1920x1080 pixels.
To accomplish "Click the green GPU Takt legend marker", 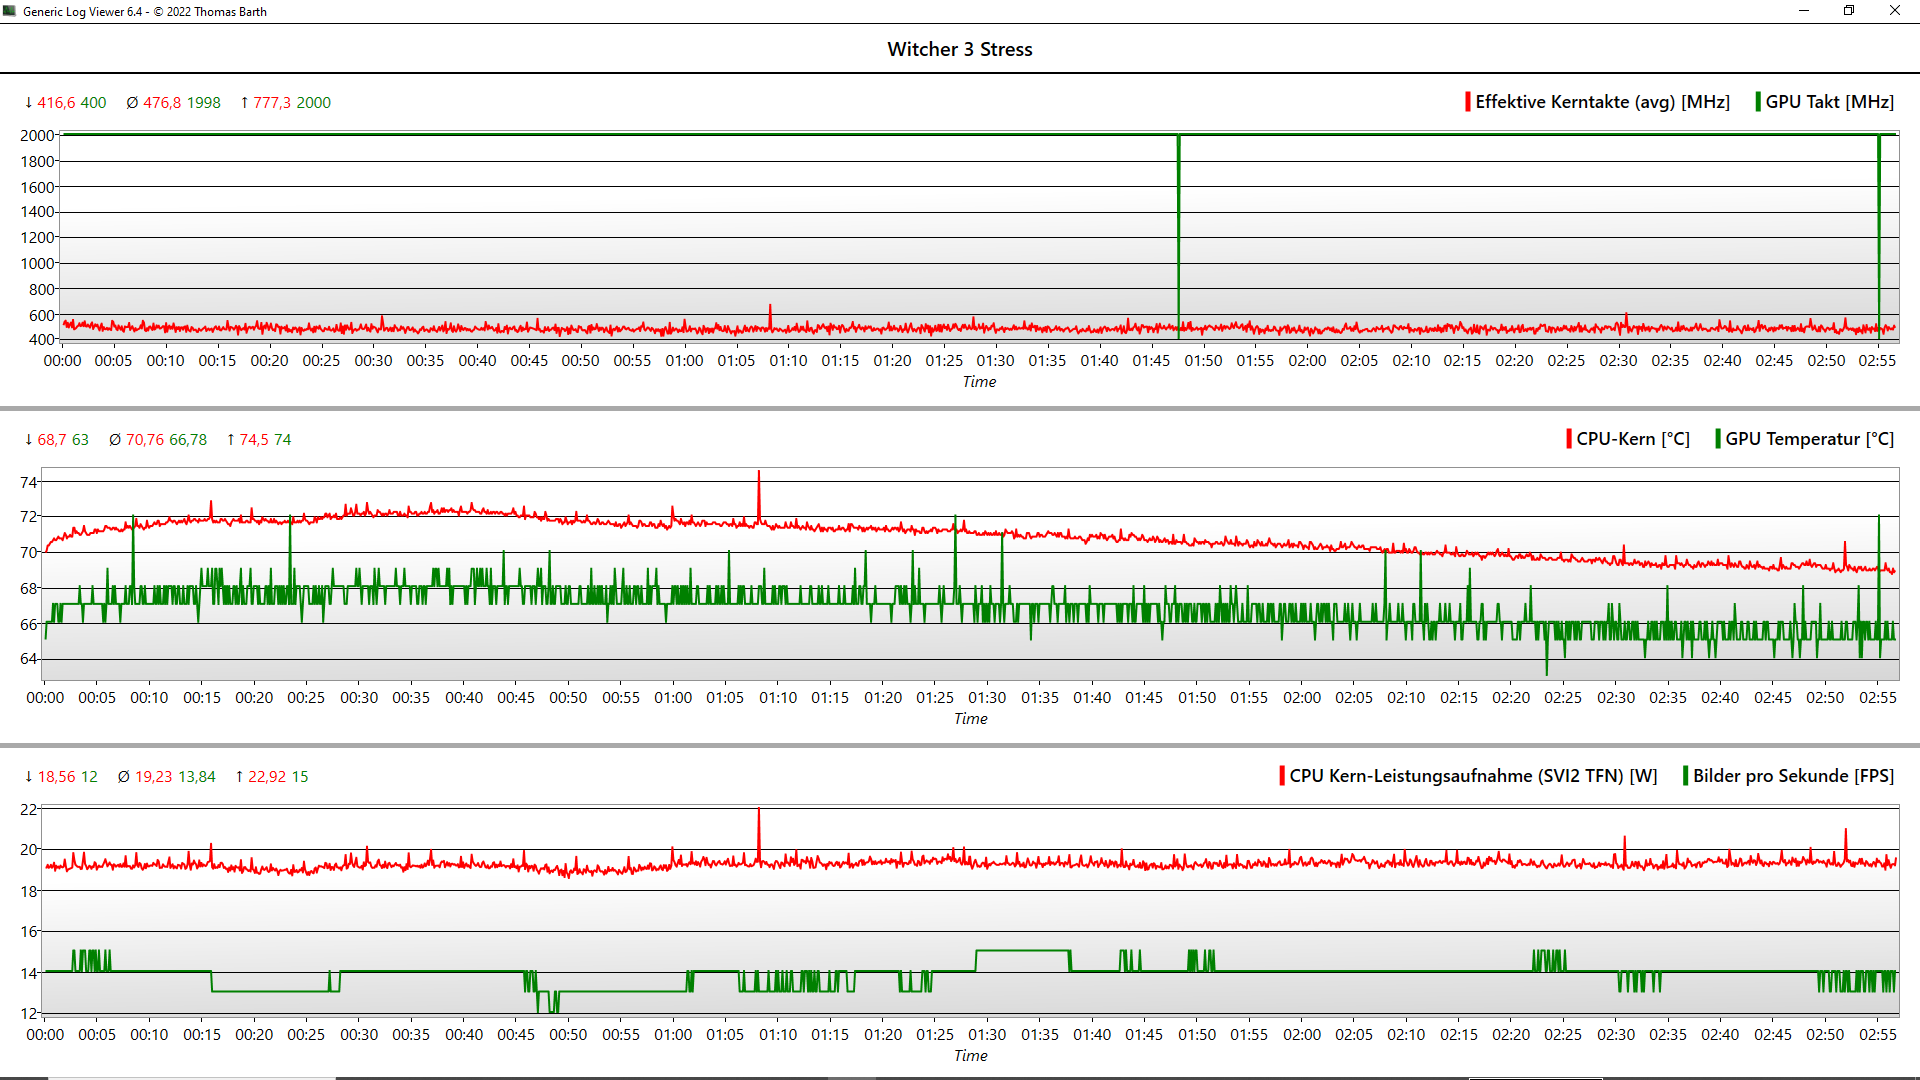I will (1757, 102).
